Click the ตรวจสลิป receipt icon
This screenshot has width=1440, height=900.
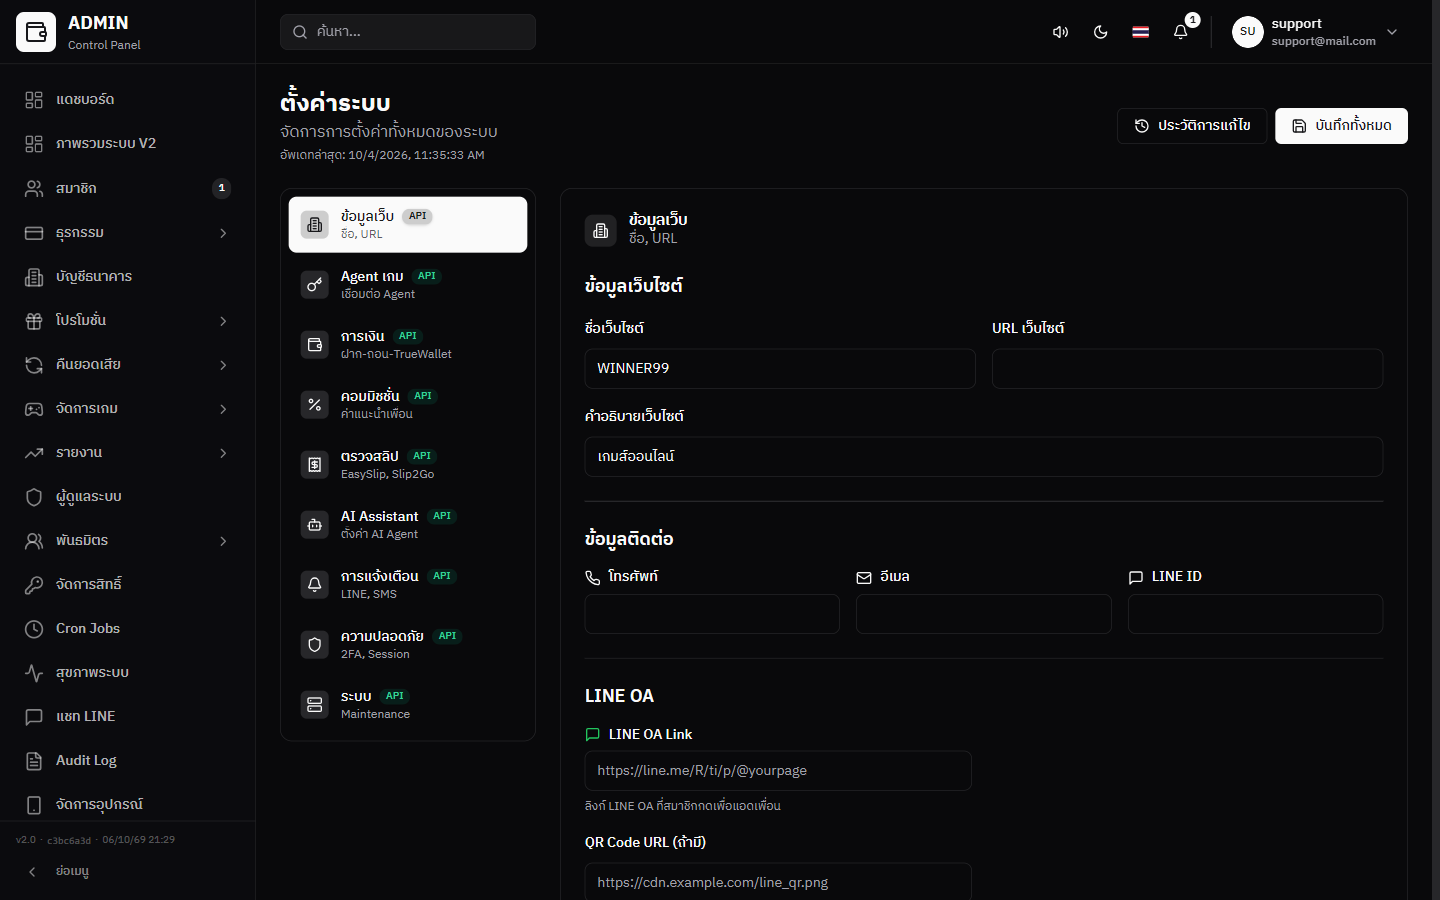tap(315, 465)
